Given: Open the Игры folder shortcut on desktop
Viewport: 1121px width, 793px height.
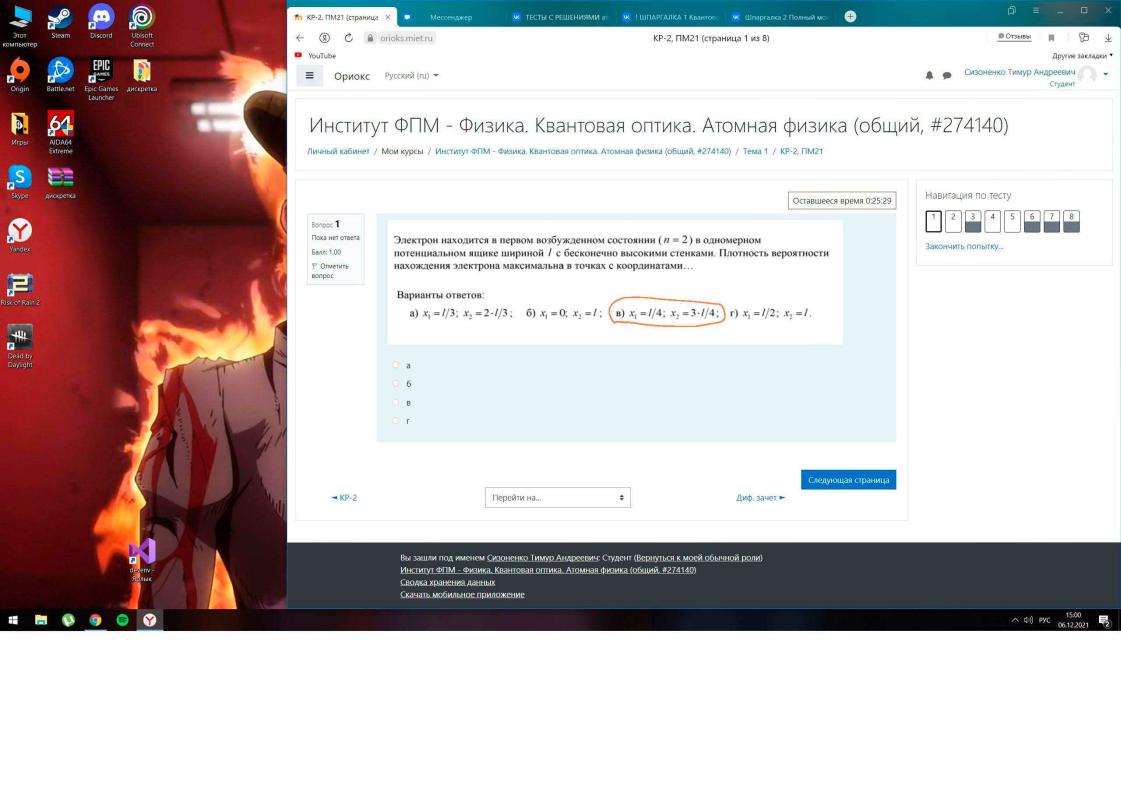Looking at the screenshot, I should [19, 129].
